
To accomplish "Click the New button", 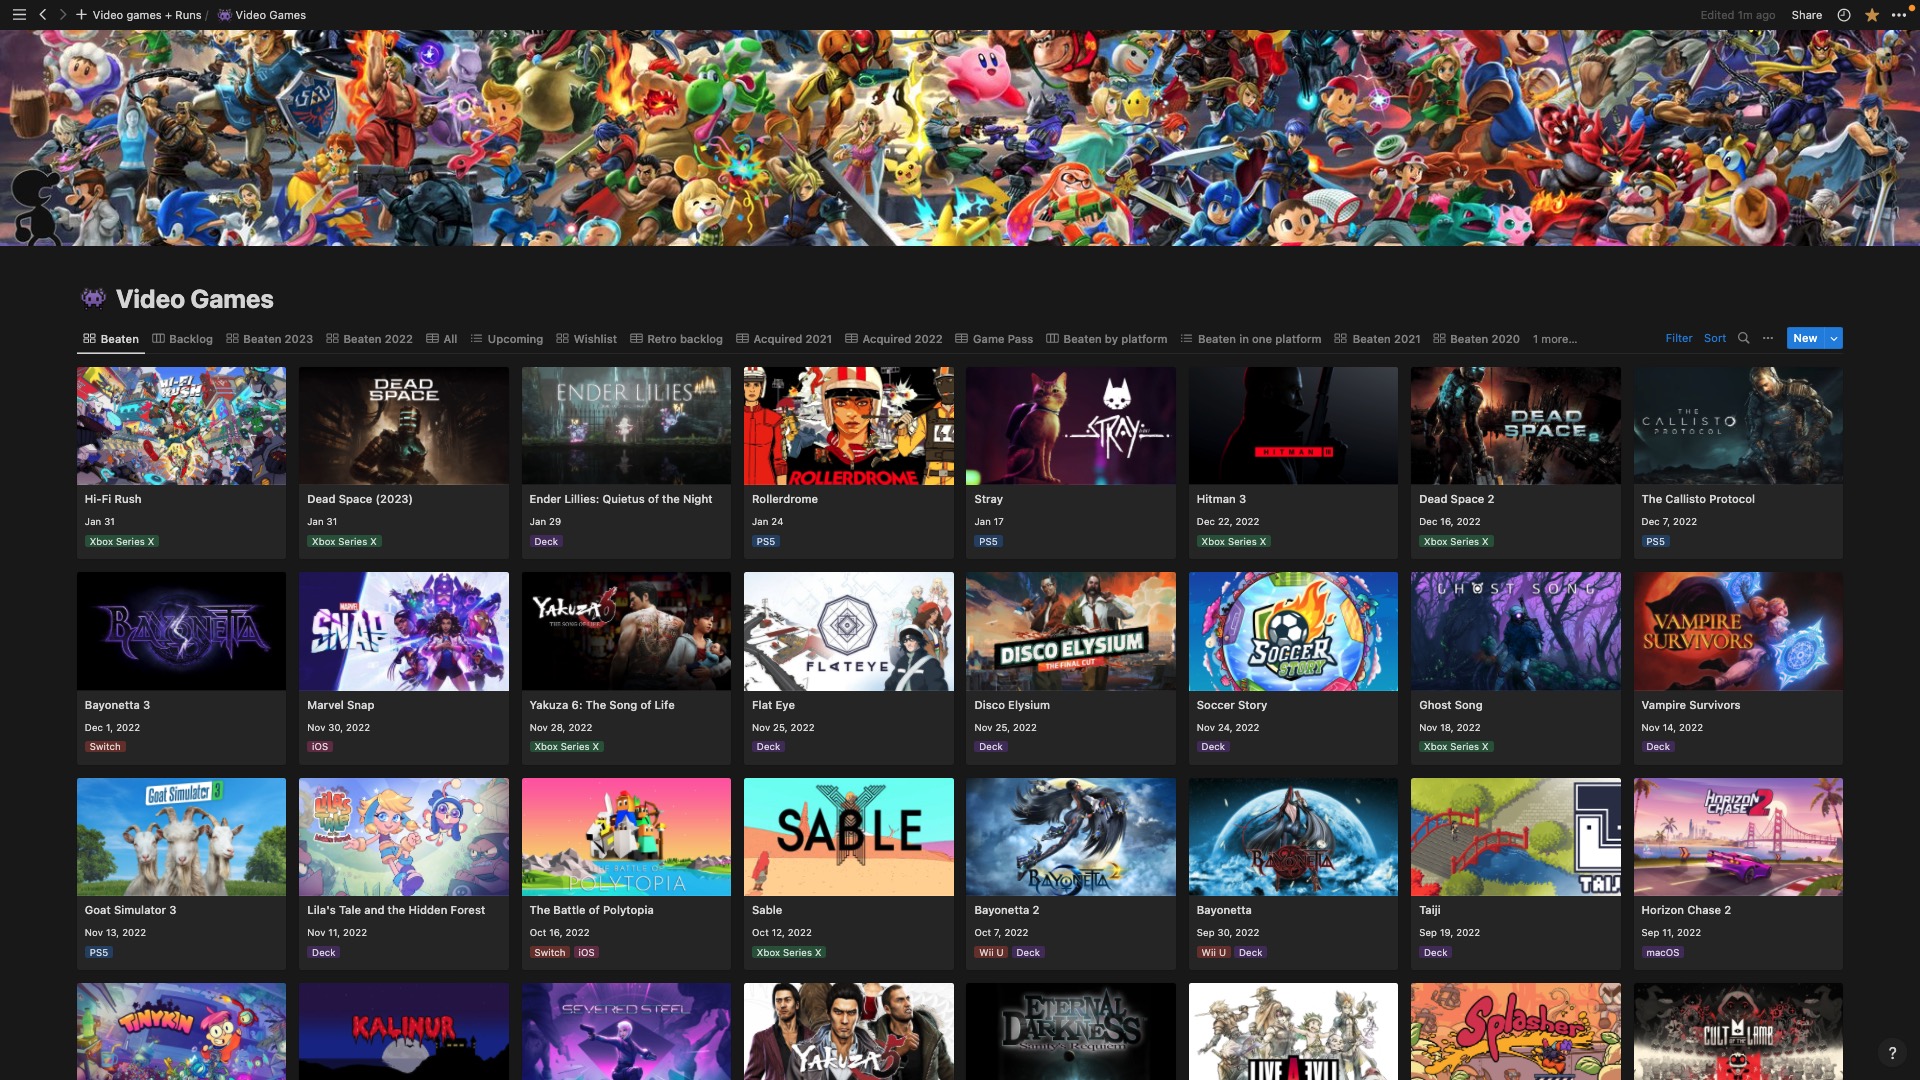I will [x=1805, y=338].
